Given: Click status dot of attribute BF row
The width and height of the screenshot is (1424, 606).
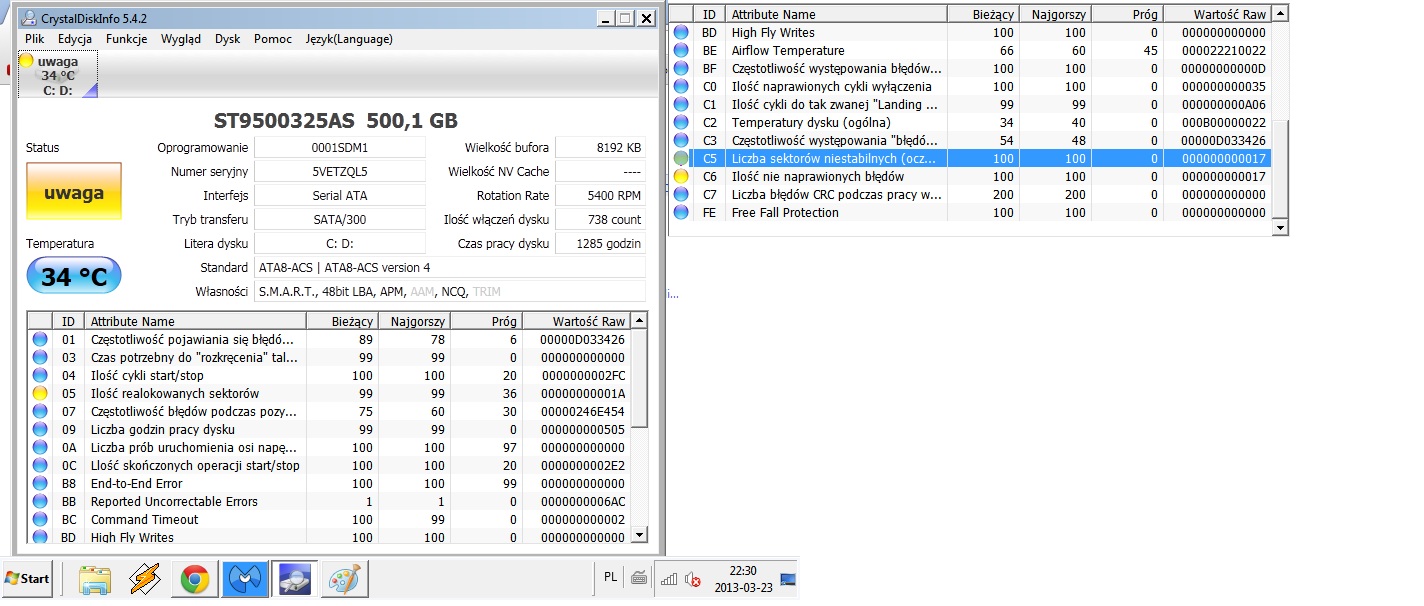Looking at the screenshot, I should 681,68.
